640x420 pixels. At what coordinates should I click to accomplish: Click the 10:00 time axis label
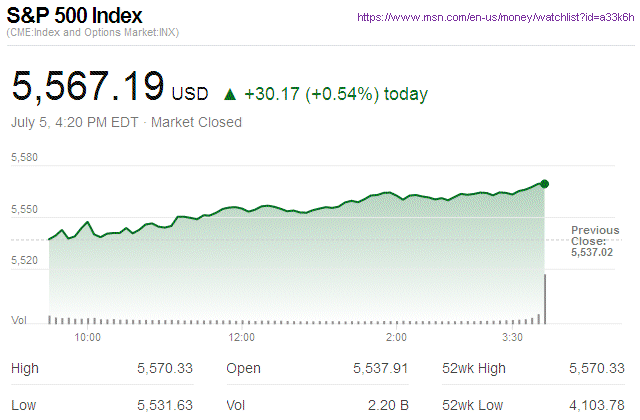coord(88,338)
